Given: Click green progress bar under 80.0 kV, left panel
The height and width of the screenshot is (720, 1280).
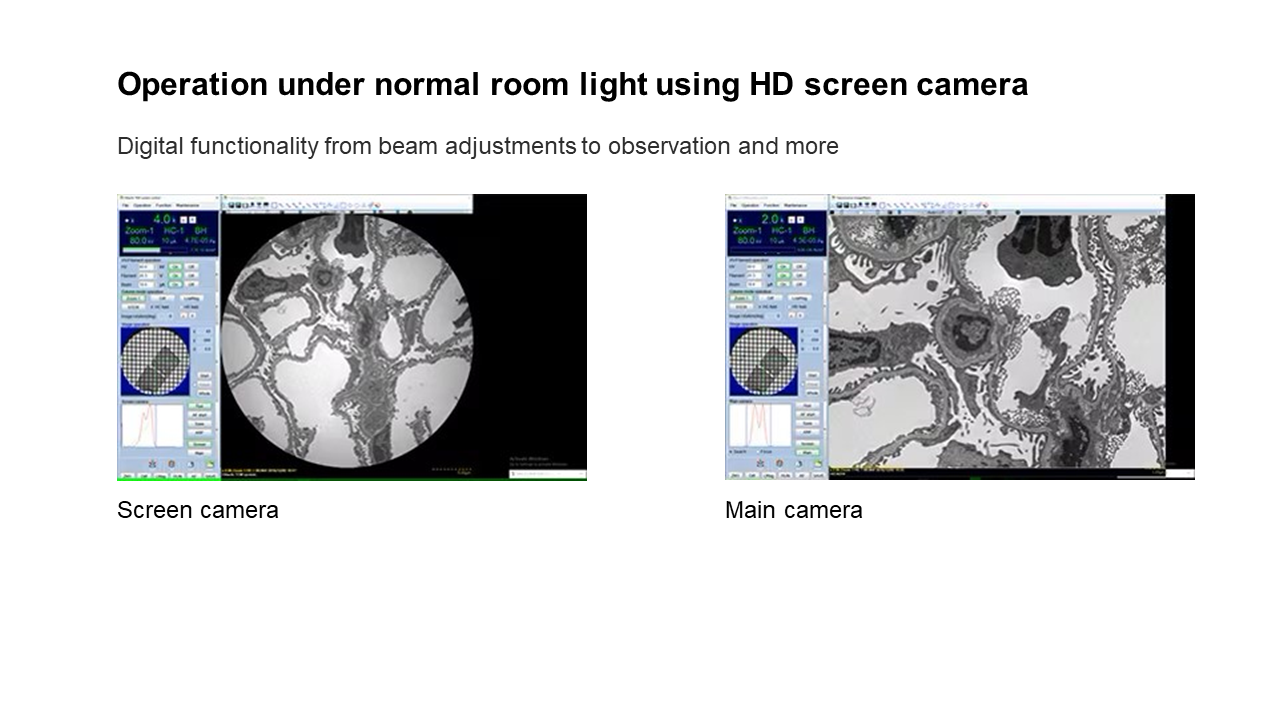Looking at the screenshot, I should point(140,250).
